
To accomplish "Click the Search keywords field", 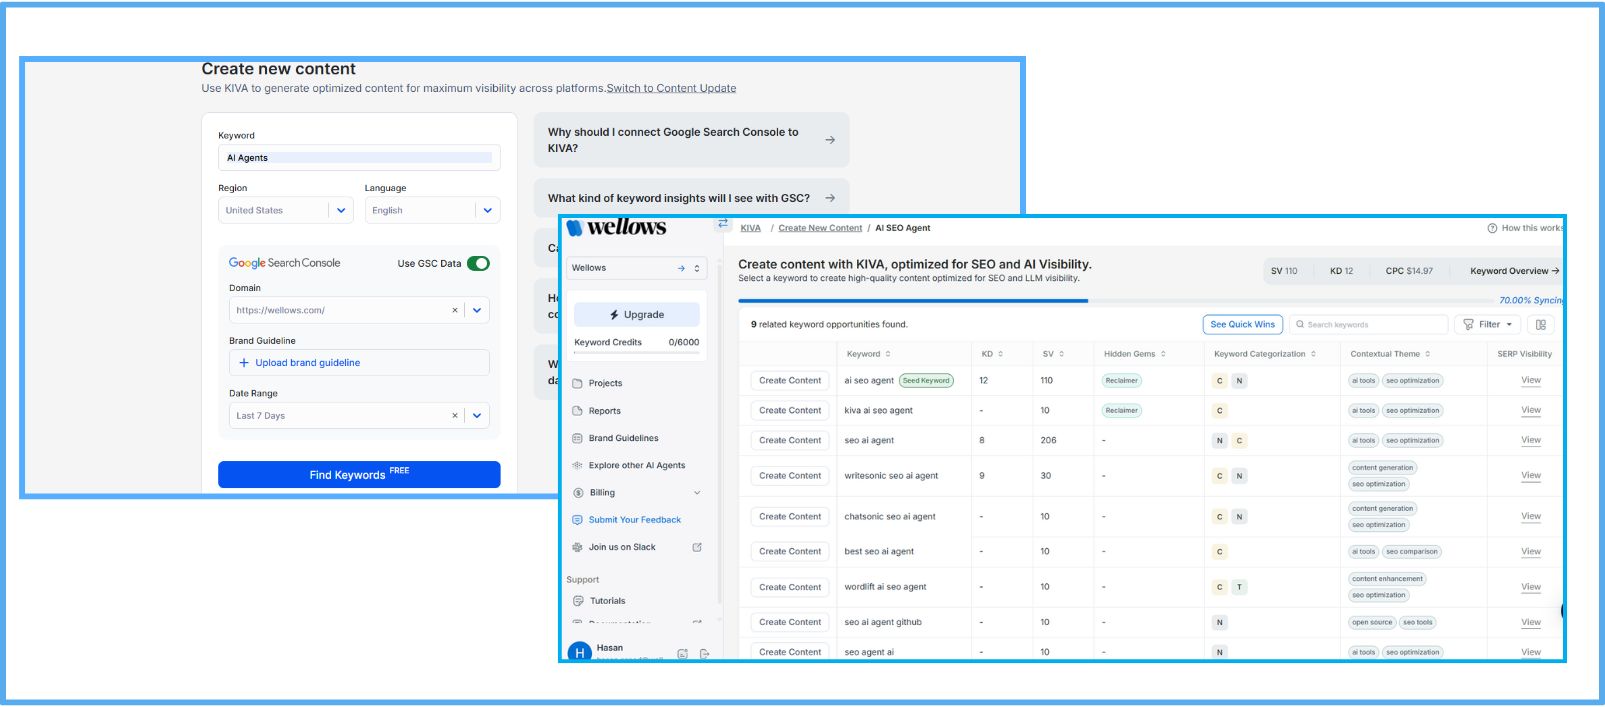I will pyautogui.click(x=1368, y=324).
